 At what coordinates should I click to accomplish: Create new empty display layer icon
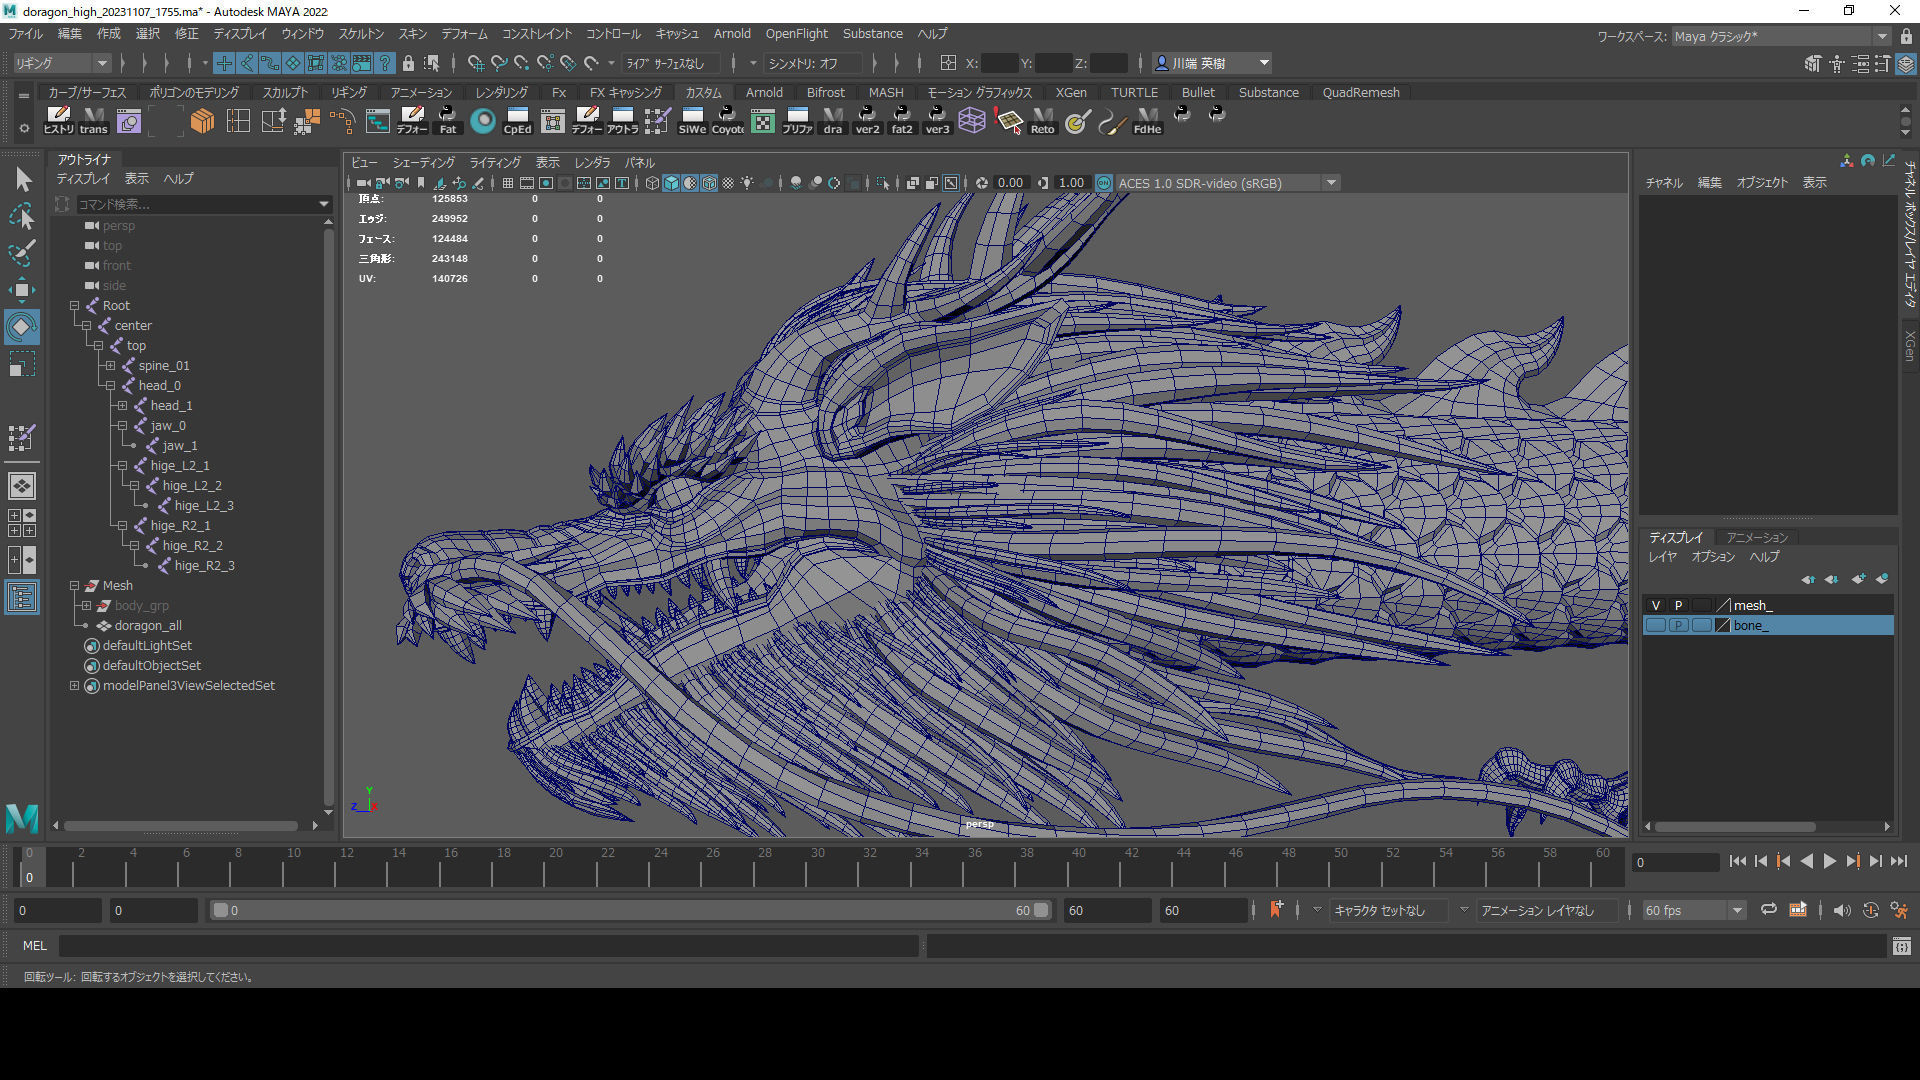click(x=1858, y=579)
